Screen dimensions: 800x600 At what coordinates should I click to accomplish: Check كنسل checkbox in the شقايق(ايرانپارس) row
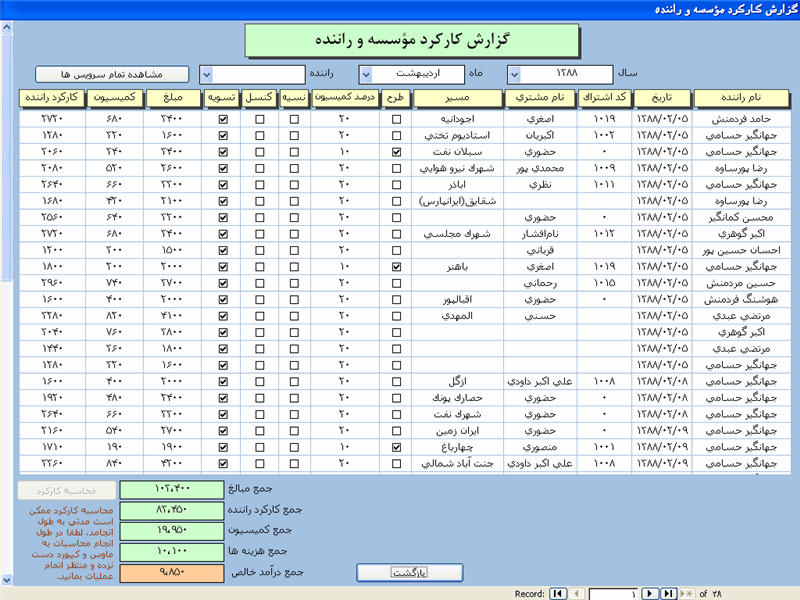260,202
